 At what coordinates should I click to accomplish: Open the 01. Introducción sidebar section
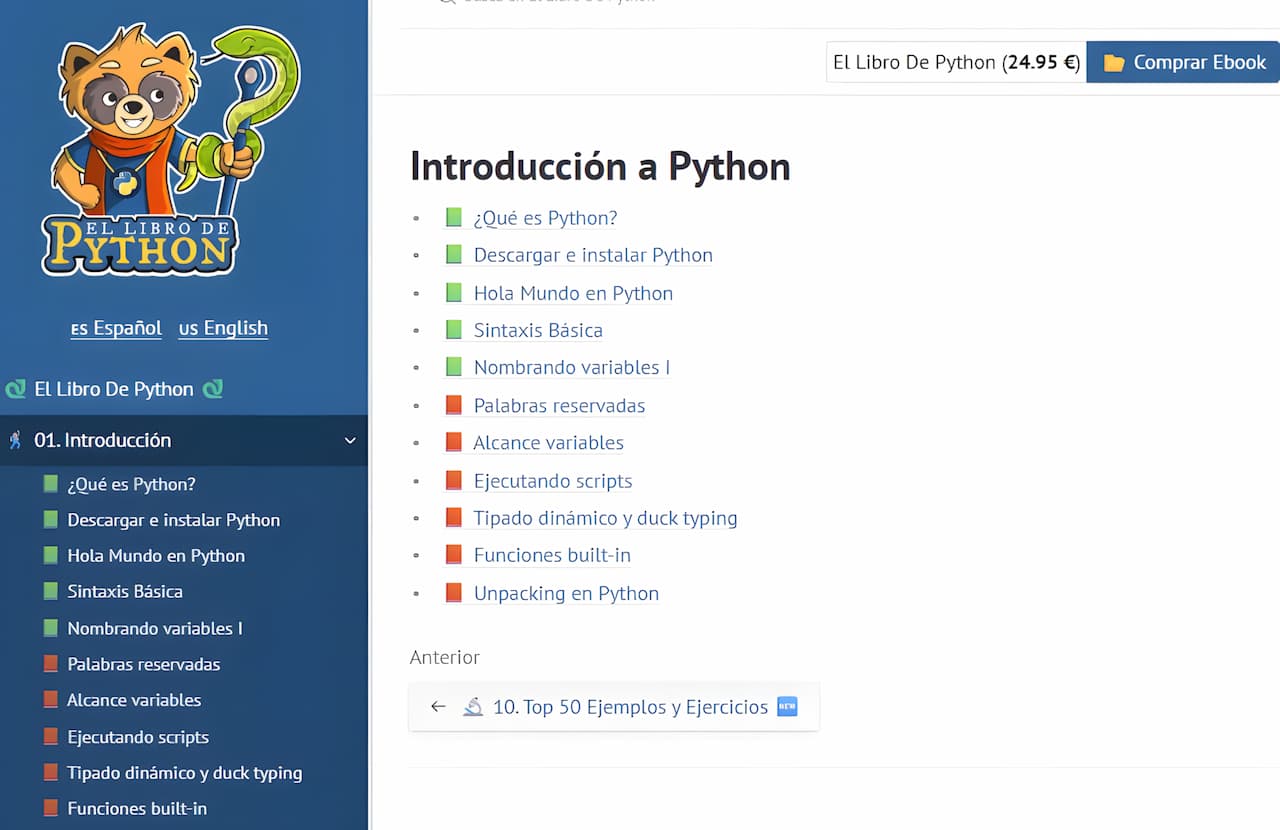pos(102,440)
